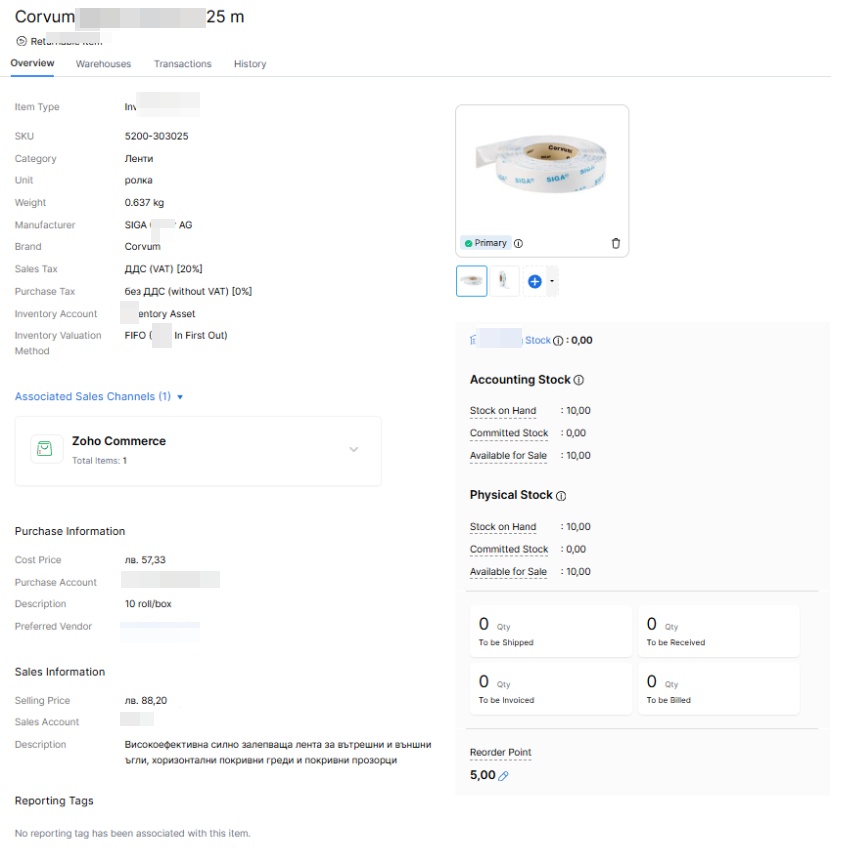Switch to the Warehouses tab

(x=103, y=63)
